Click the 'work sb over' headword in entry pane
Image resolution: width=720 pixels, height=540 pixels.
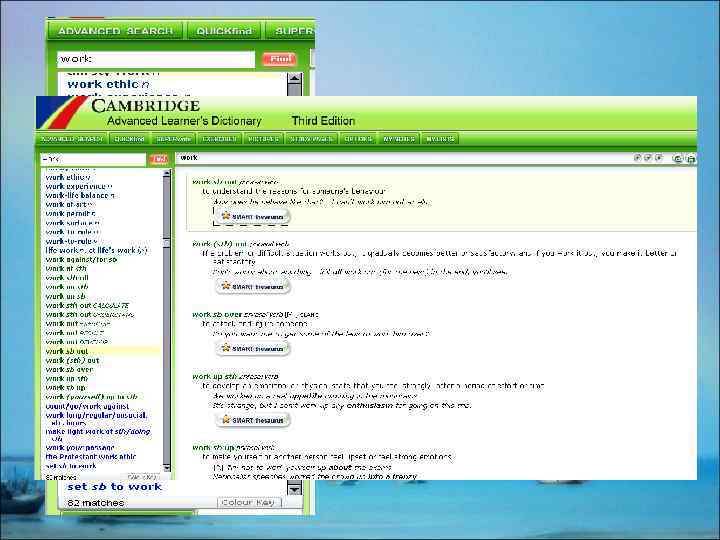217,315
